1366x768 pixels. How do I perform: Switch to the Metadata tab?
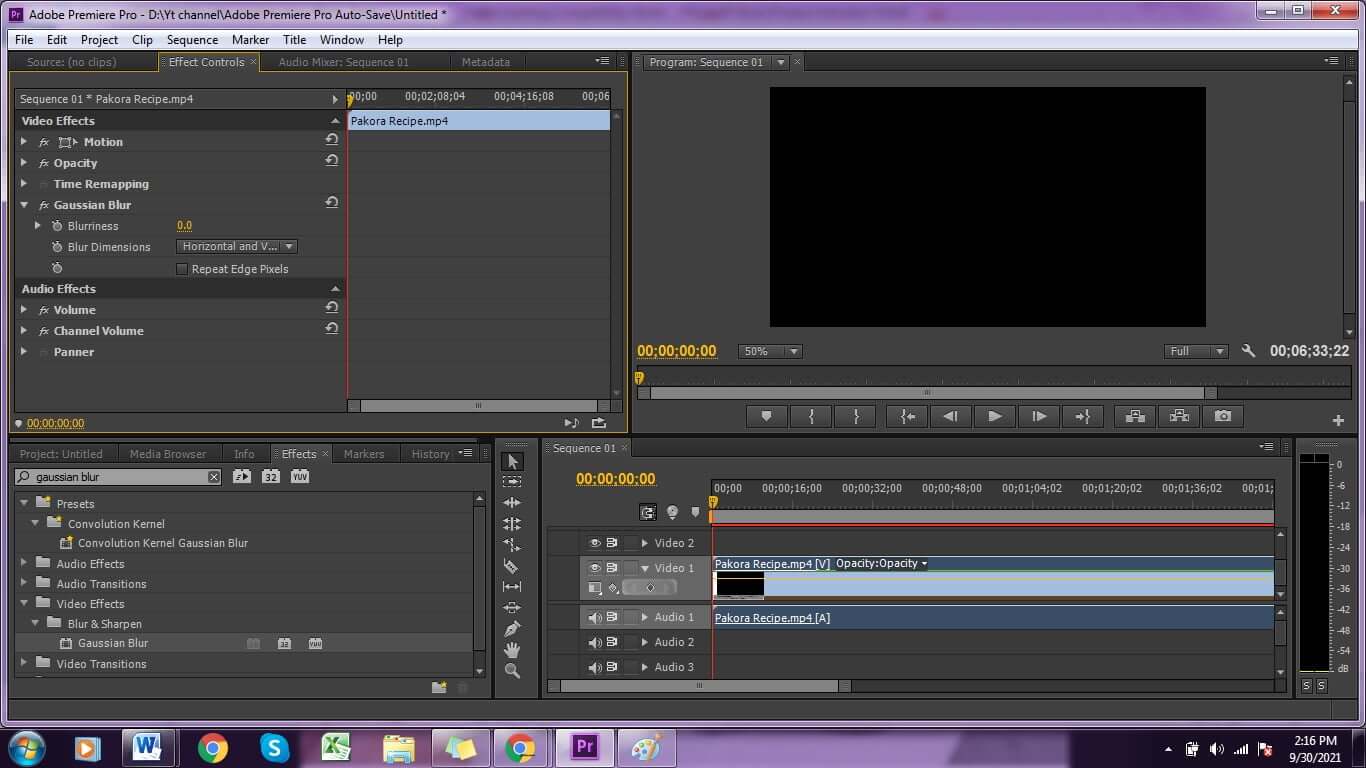(485, 62)
